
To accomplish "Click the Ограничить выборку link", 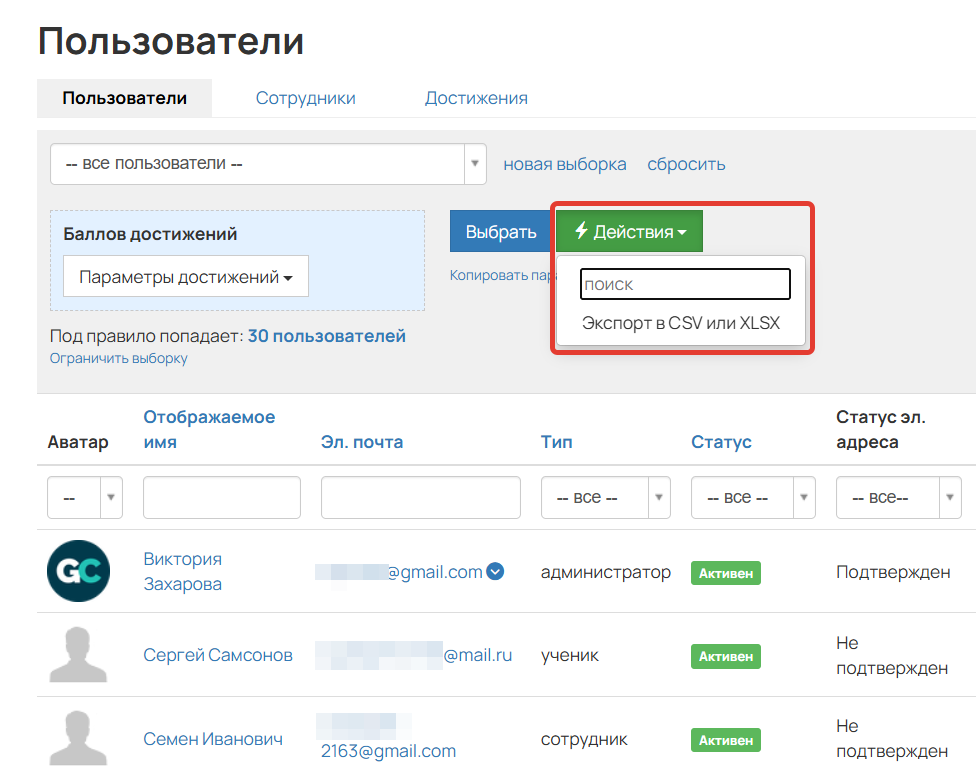I will click(x=119, y=358).
